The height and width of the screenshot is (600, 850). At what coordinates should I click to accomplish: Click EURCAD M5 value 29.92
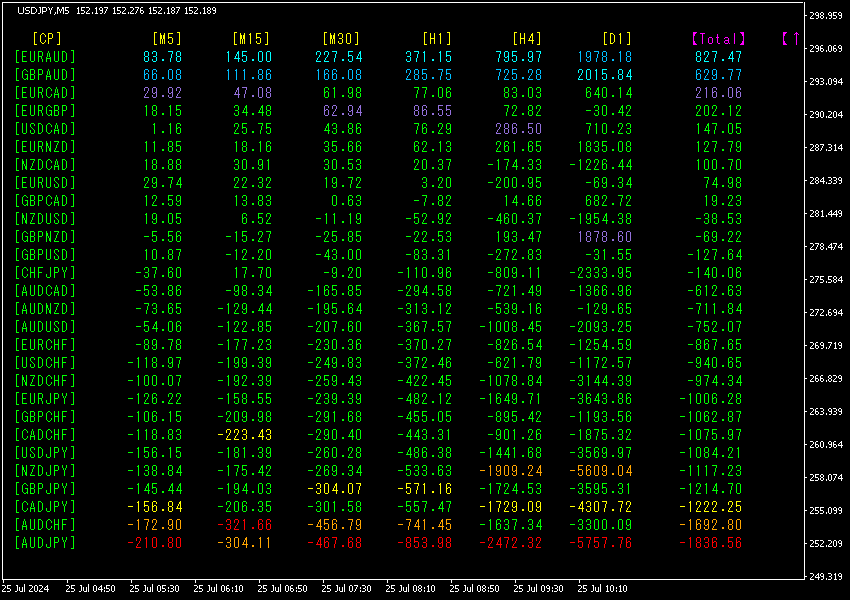click(163, 93)
